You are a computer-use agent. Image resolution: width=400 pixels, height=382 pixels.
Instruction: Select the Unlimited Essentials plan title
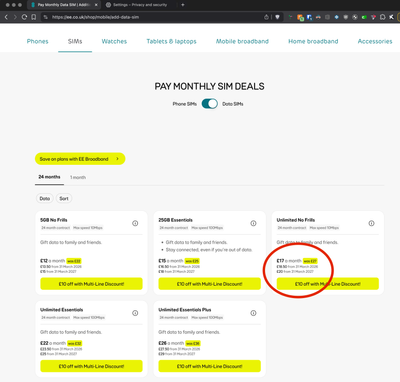pos(62,310)
